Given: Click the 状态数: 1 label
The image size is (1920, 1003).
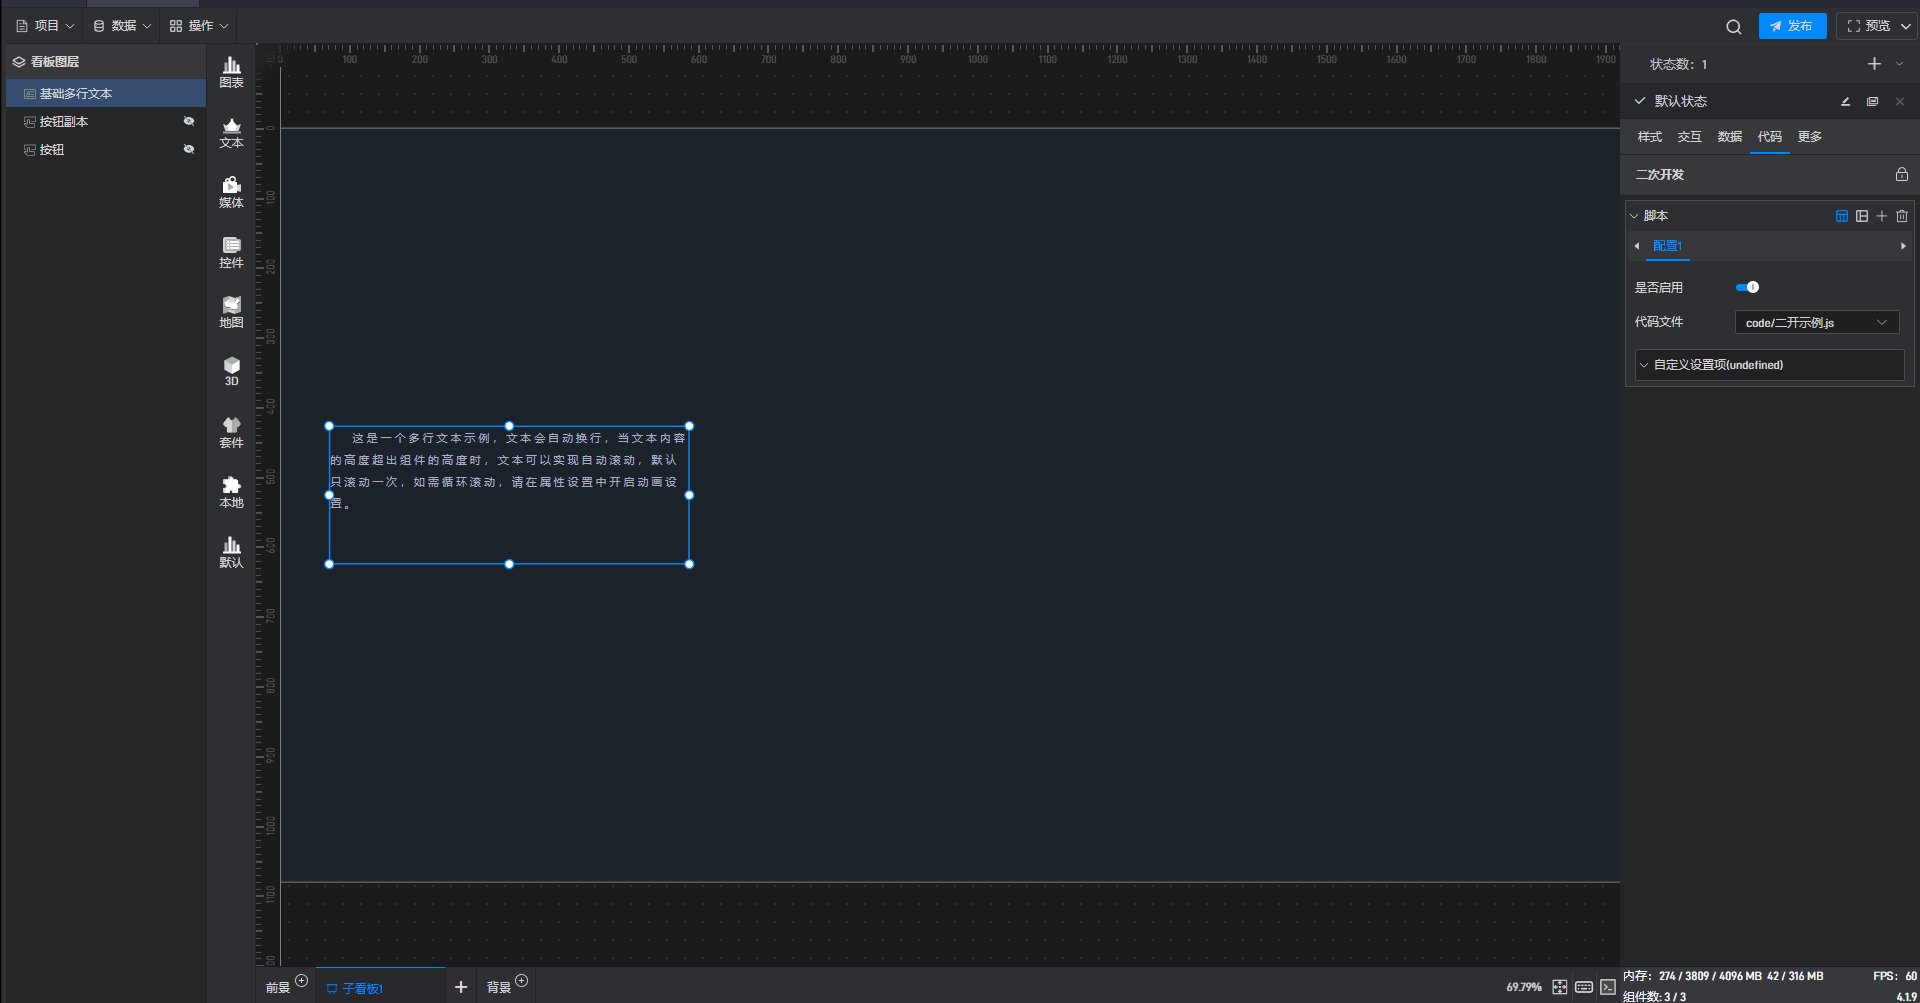Looking at the screenshot, I should 1679,64.
